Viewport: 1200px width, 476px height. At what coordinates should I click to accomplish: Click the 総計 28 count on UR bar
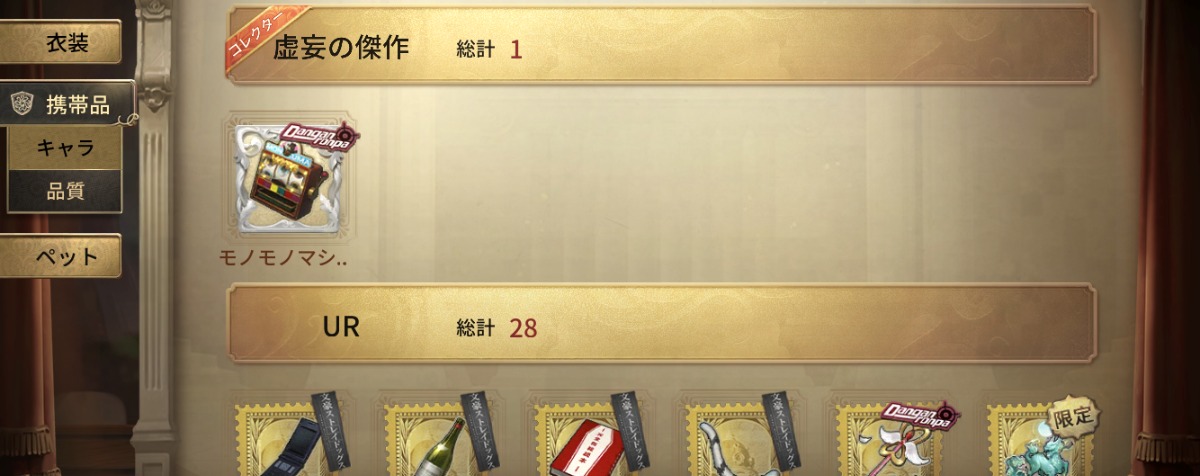[x=497, y=327]
